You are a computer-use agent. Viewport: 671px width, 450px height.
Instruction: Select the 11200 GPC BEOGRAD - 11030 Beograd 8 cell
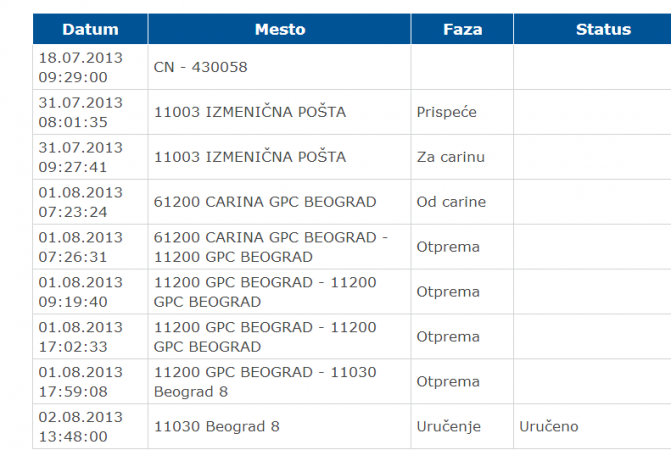click(279, 382)
